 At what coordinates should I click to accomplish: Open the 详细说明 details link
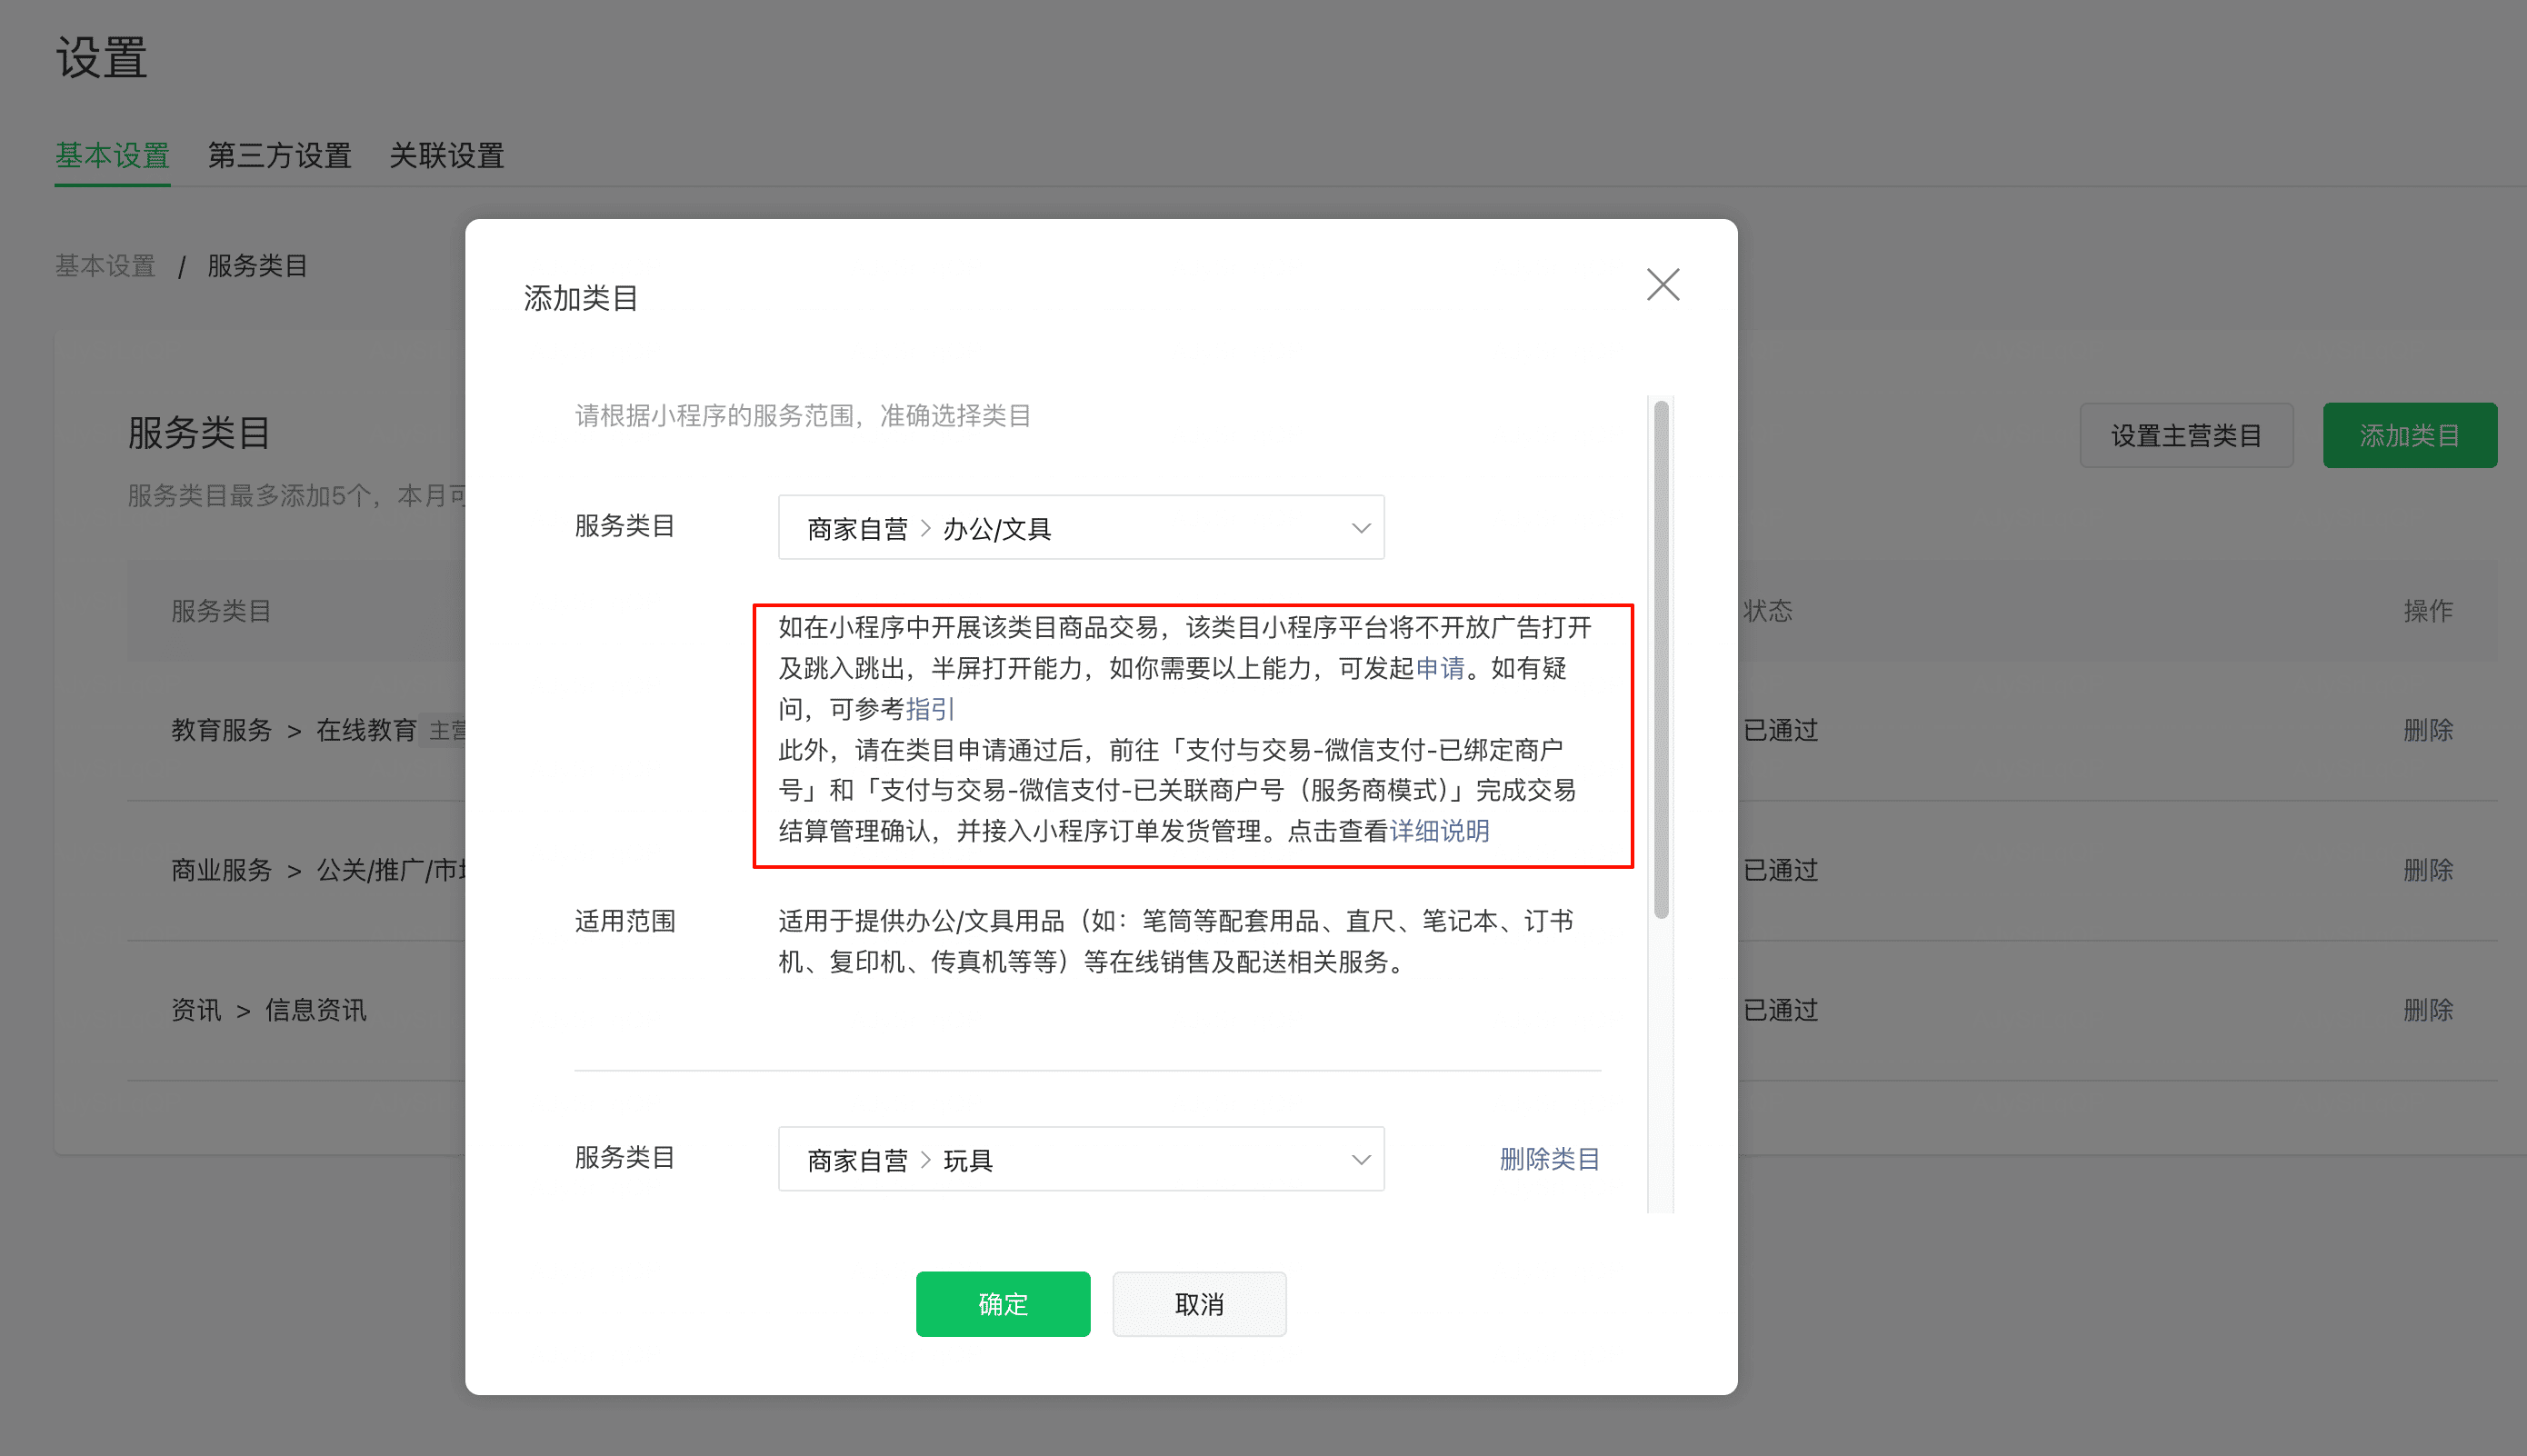pos(1439,831)
